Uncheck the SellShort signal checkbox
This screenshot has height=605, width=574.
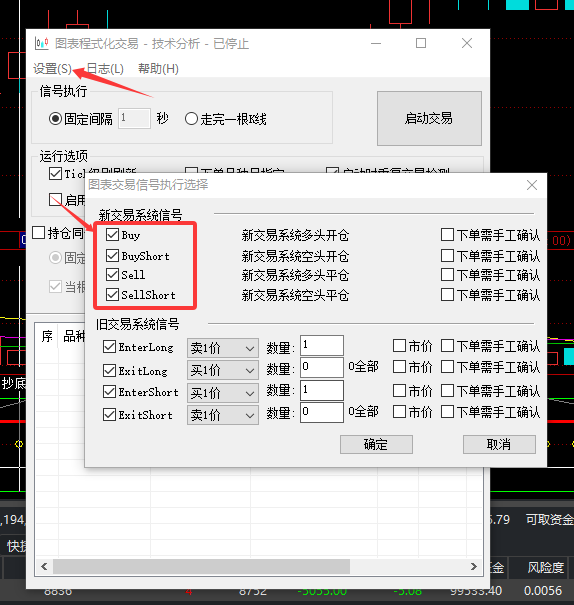tap(112, 294)
